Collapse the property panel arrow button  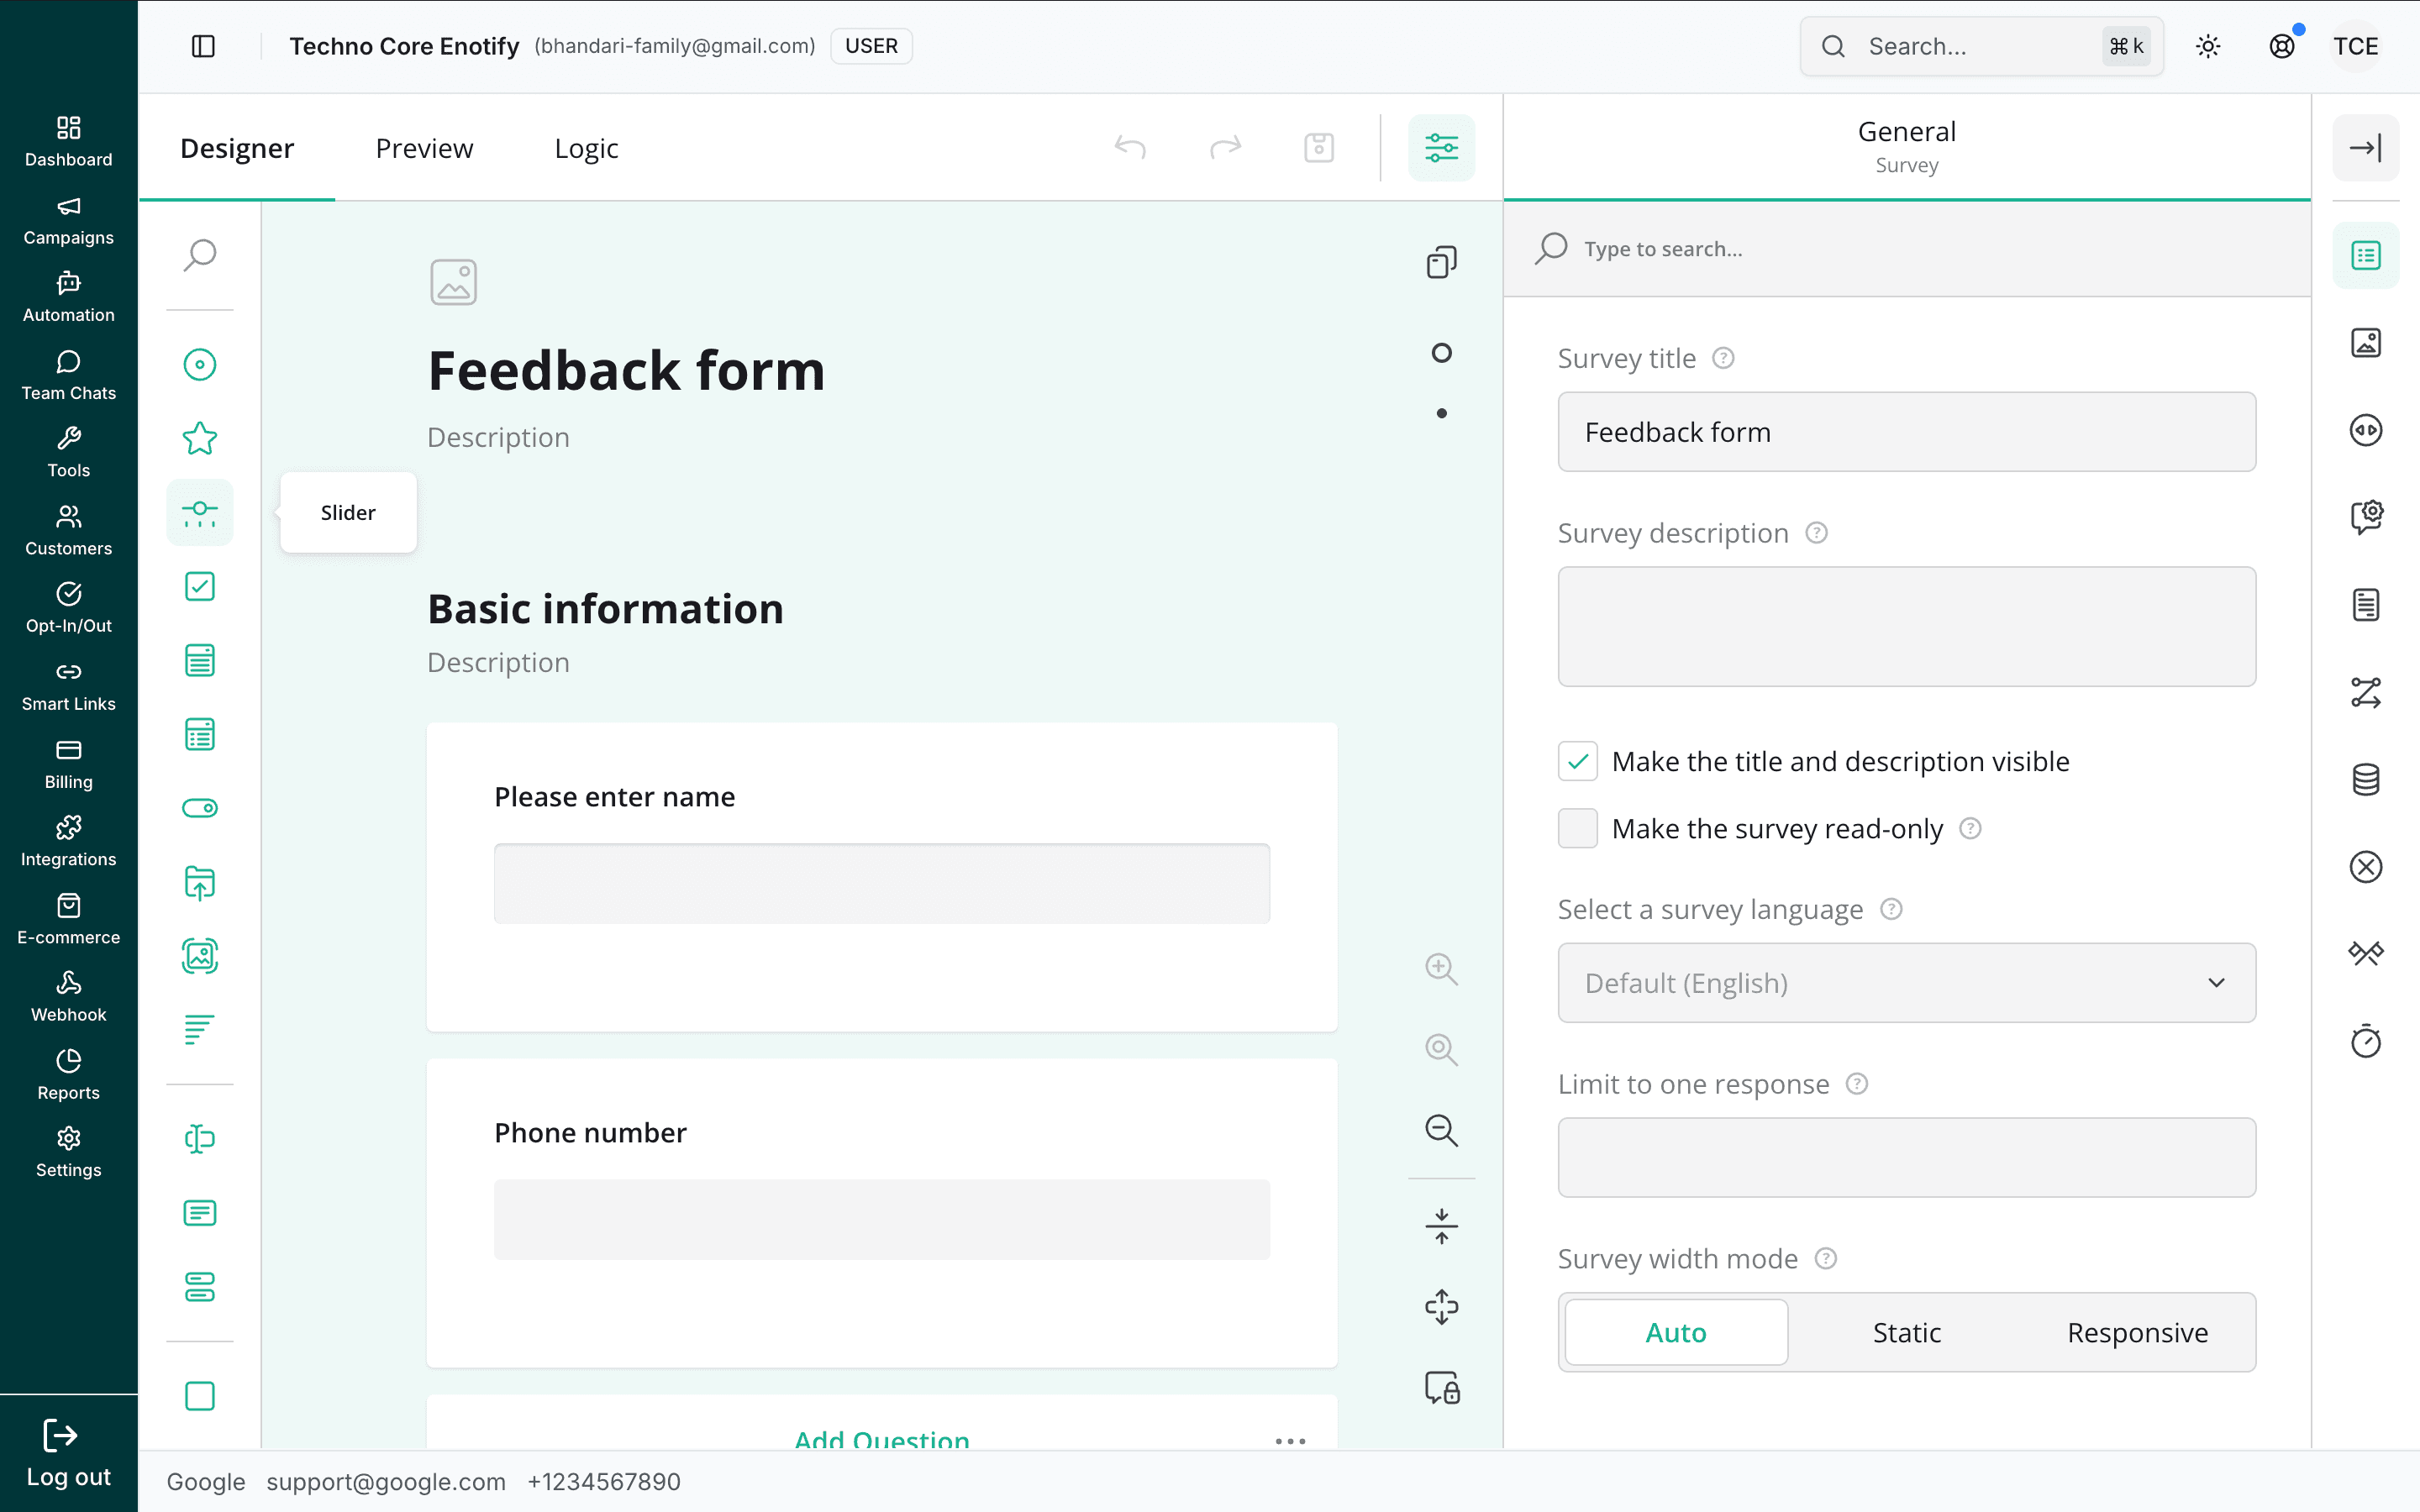point(2365,148)
